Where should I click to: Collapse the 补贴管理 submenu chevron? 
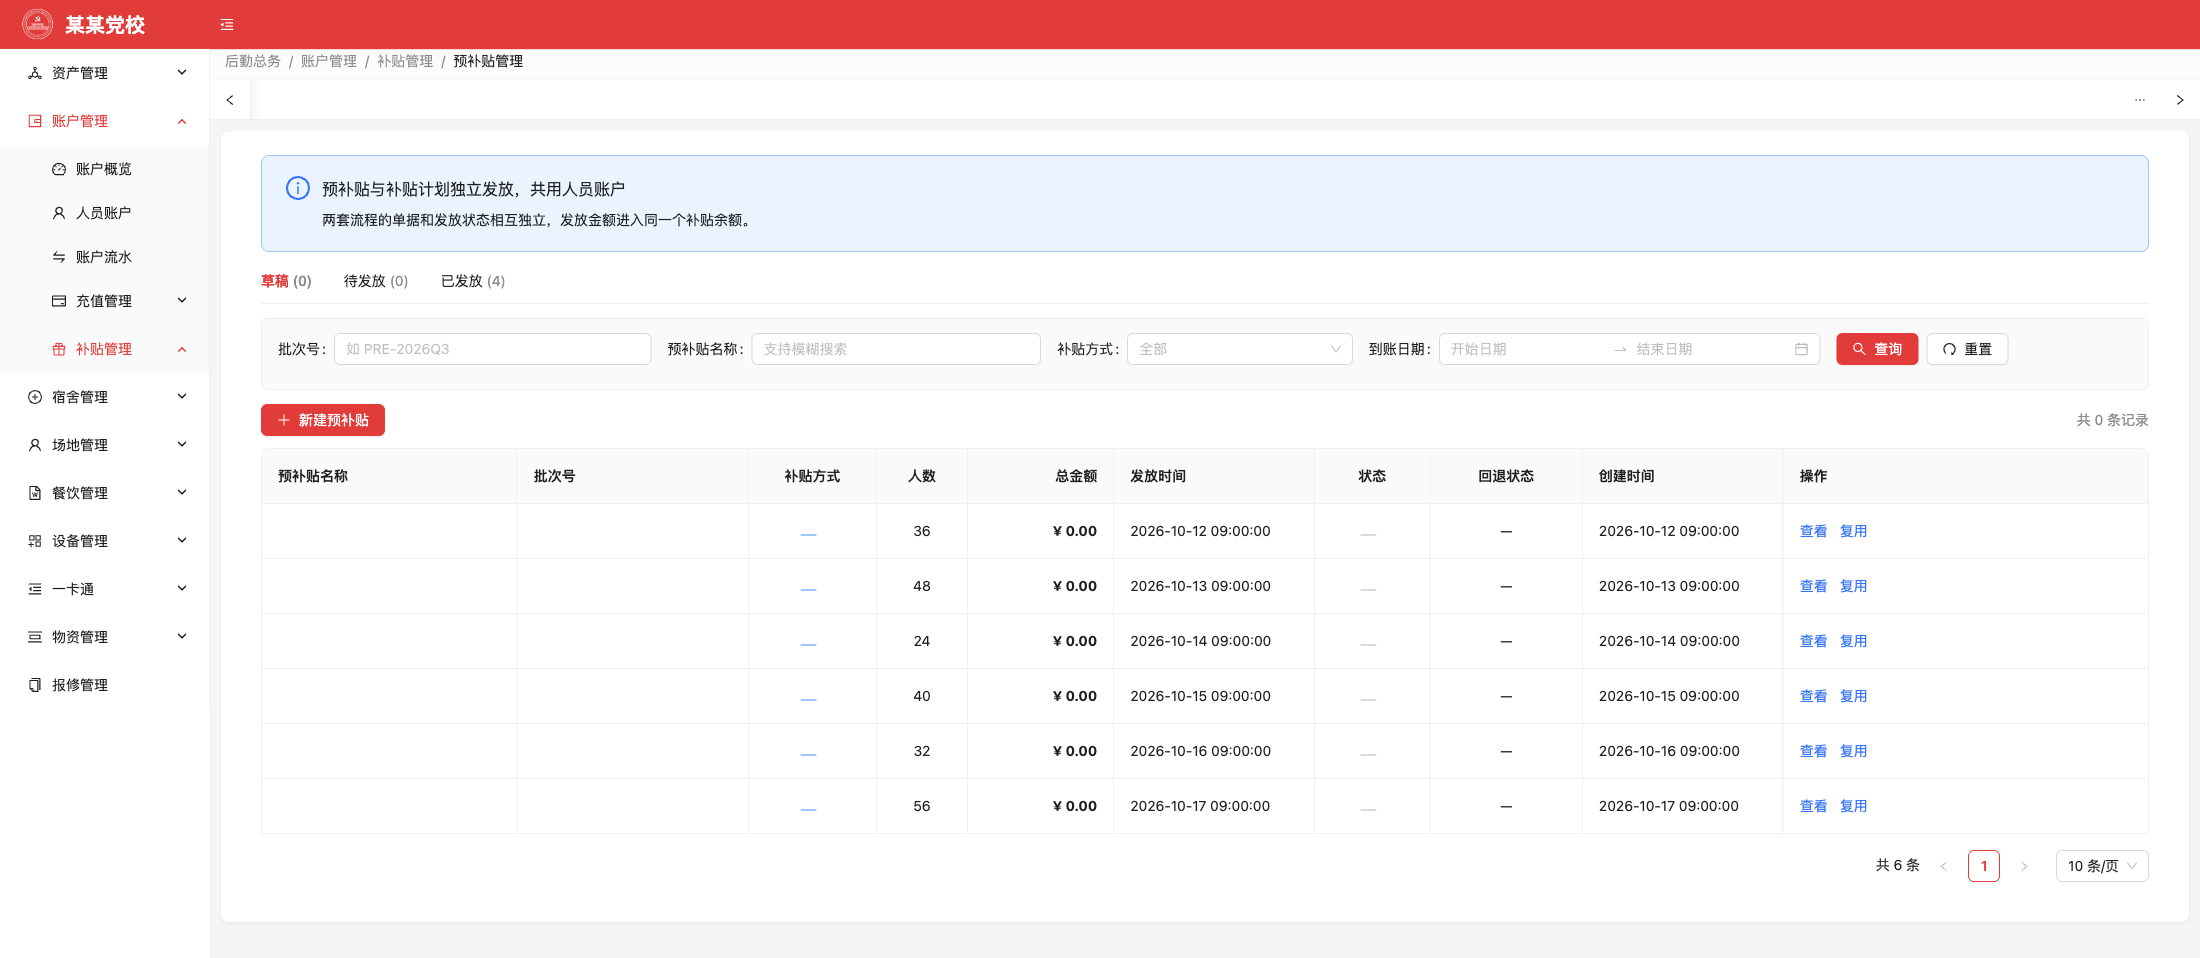[182, 349]
